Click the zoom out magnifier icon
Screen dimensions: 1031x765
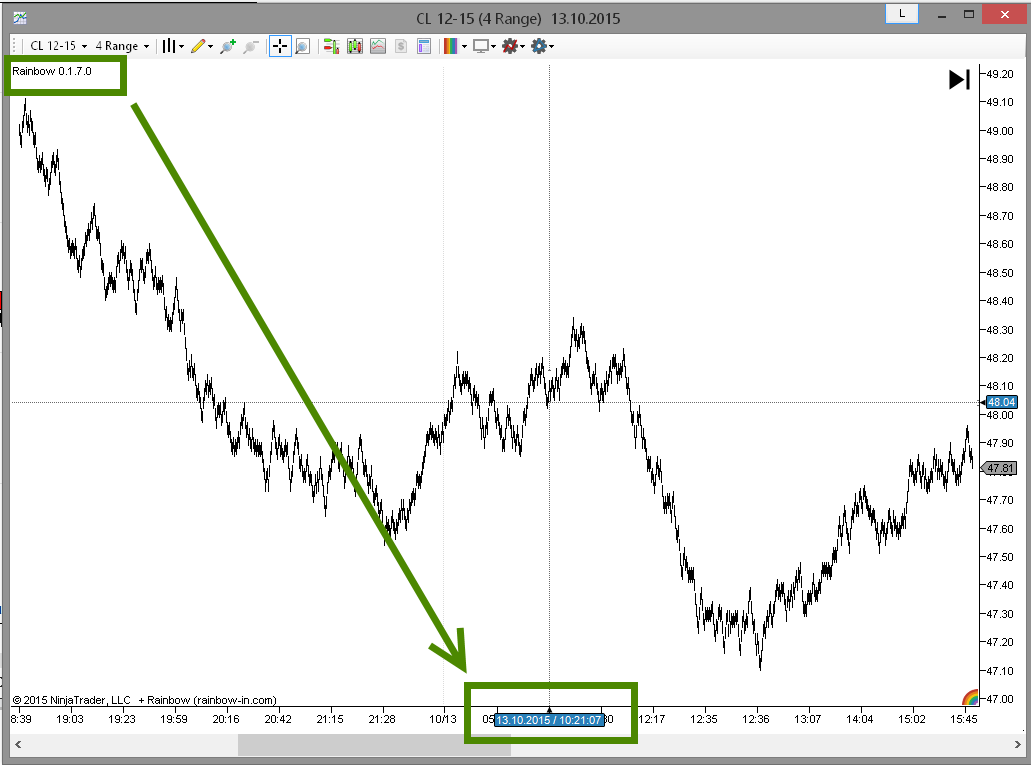(x=251, y=46)
